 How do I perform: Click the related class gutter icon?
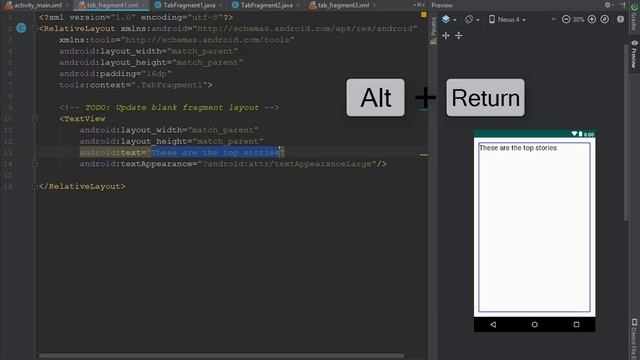(x=21, y=28)
